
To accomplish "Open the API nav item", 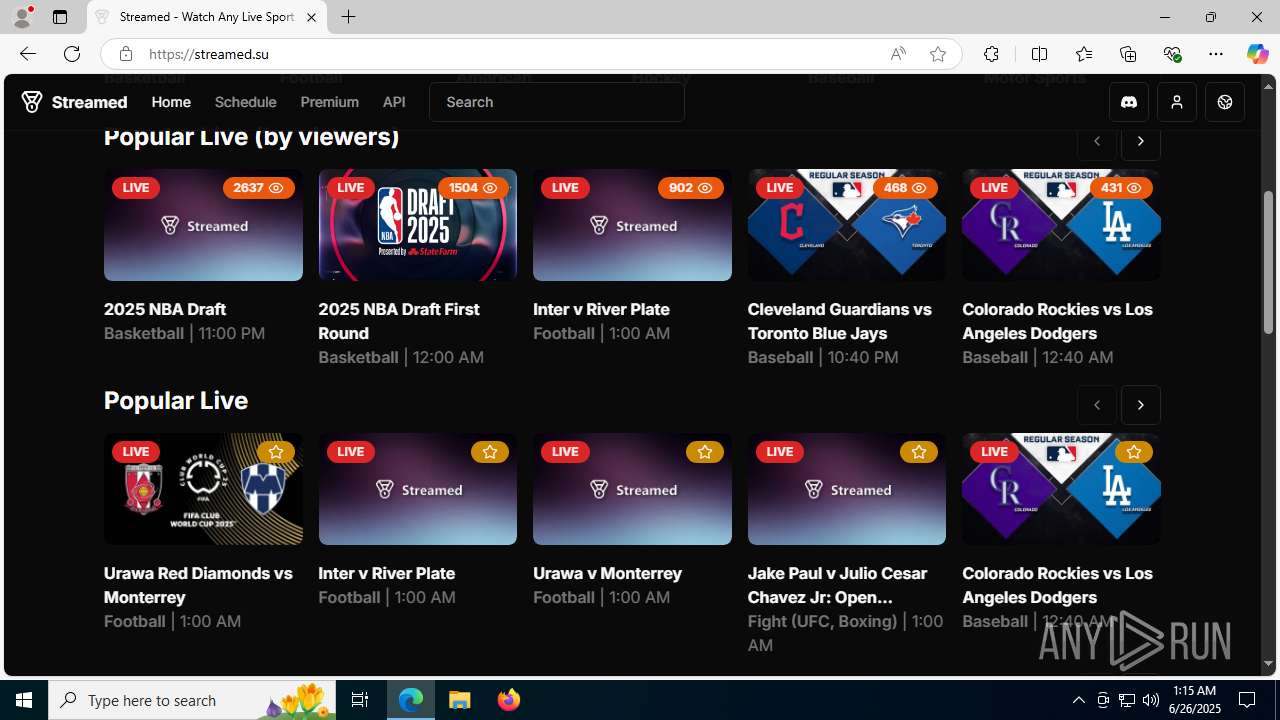I will [x=394, y=102].
